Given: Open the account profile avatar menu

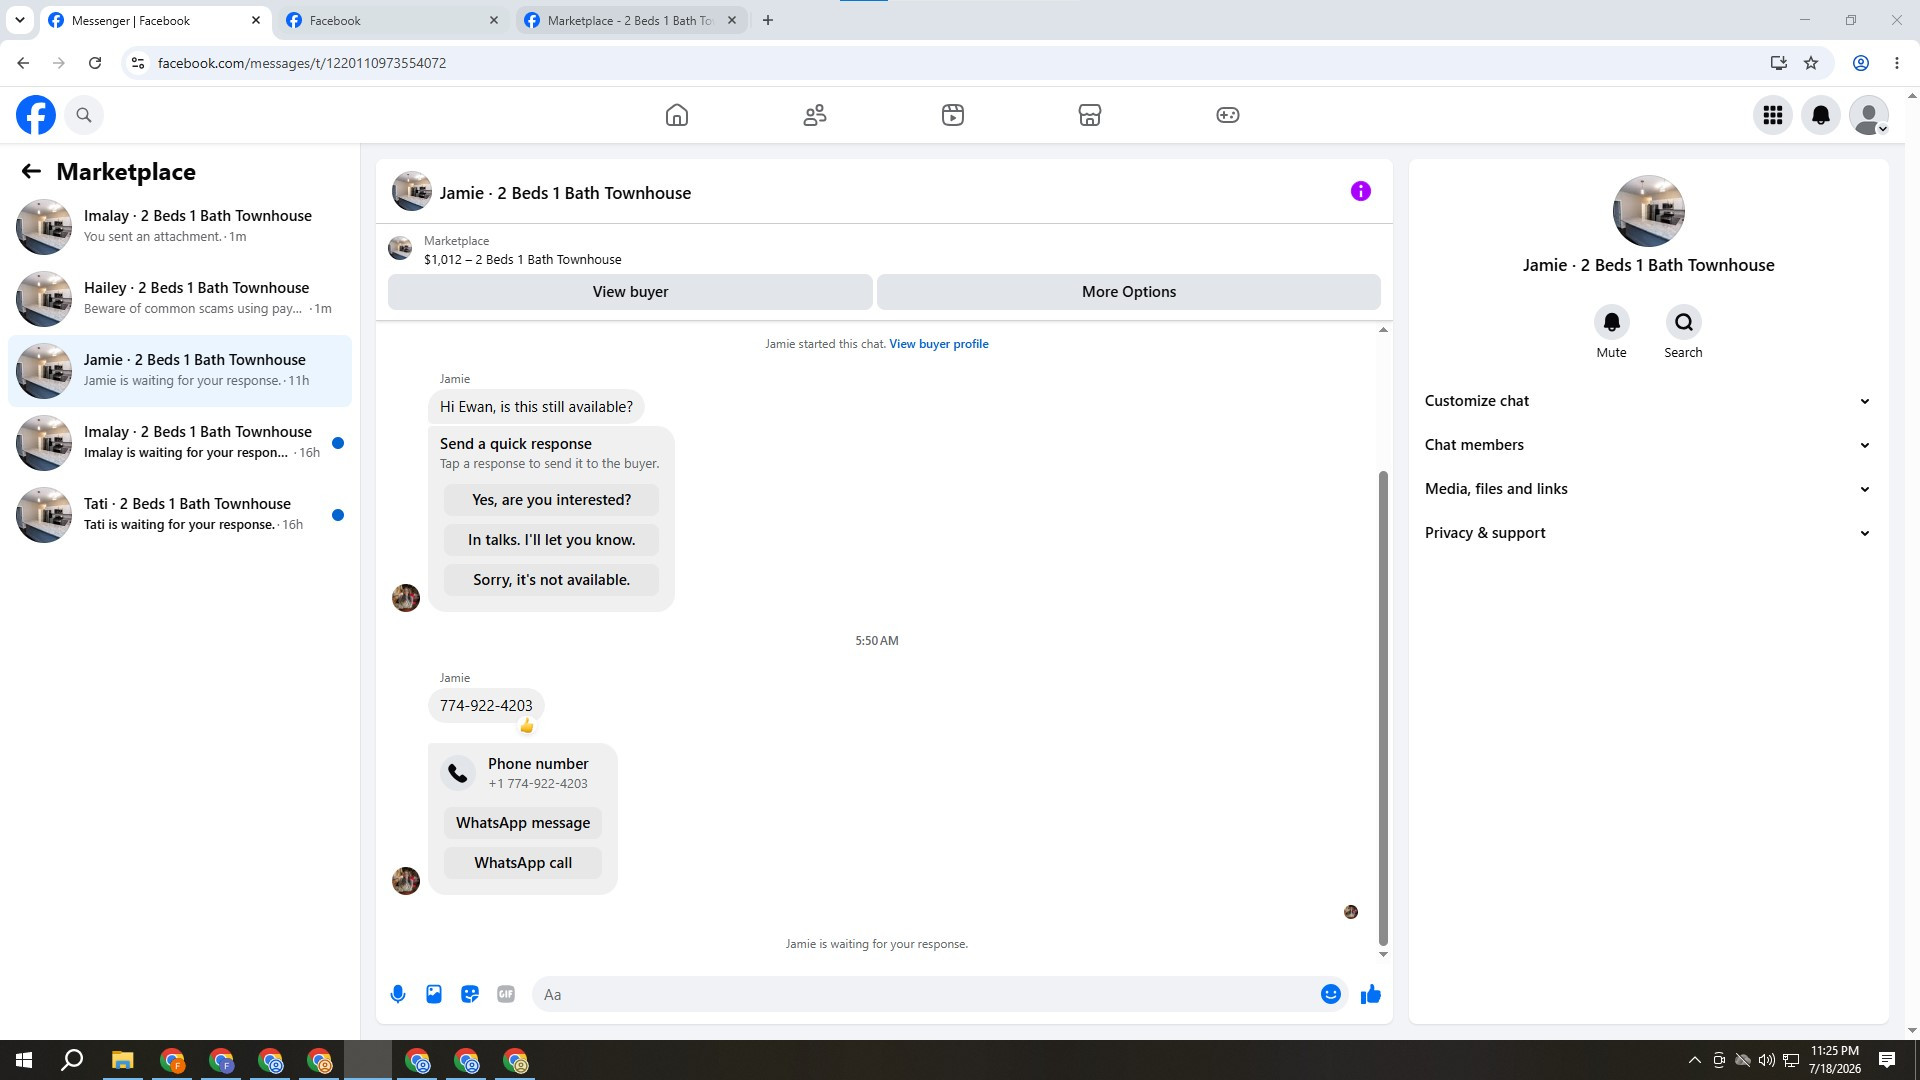Looking at the screenshot, I should pyautogui.click(x=1869, y=115).
